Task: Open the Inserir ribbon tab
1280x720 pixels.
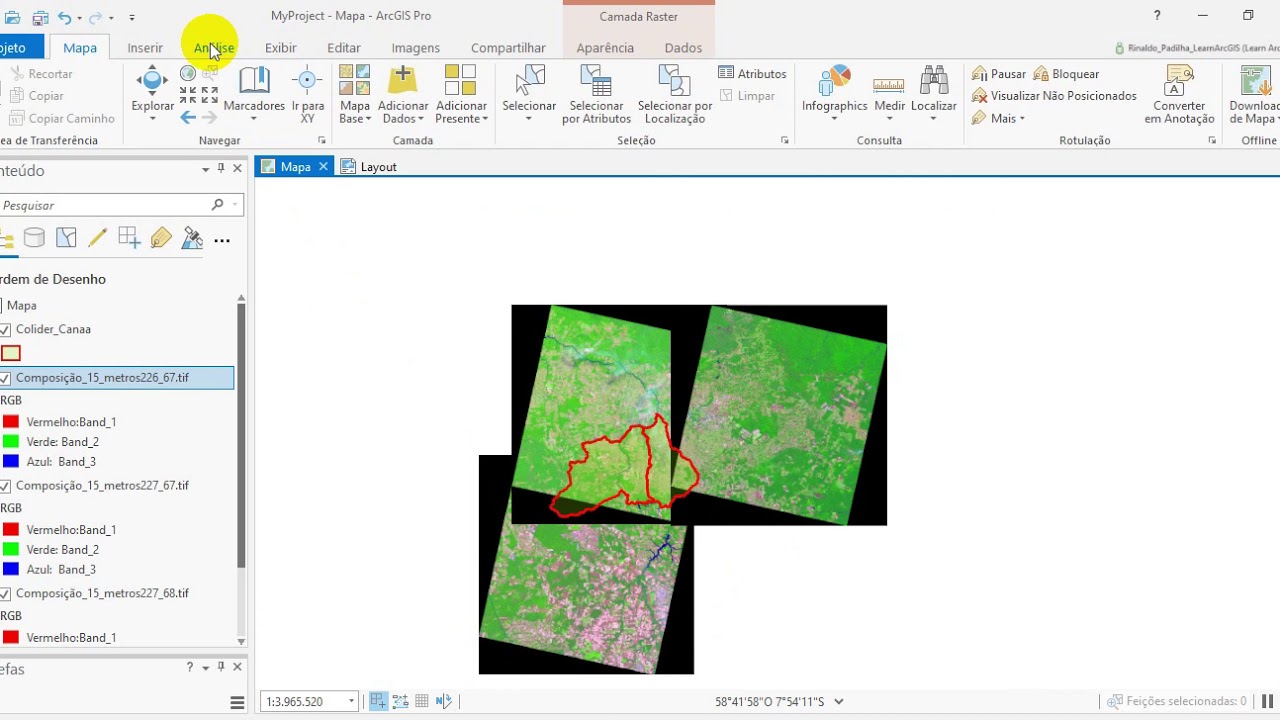Action: (x=145, y=48)
